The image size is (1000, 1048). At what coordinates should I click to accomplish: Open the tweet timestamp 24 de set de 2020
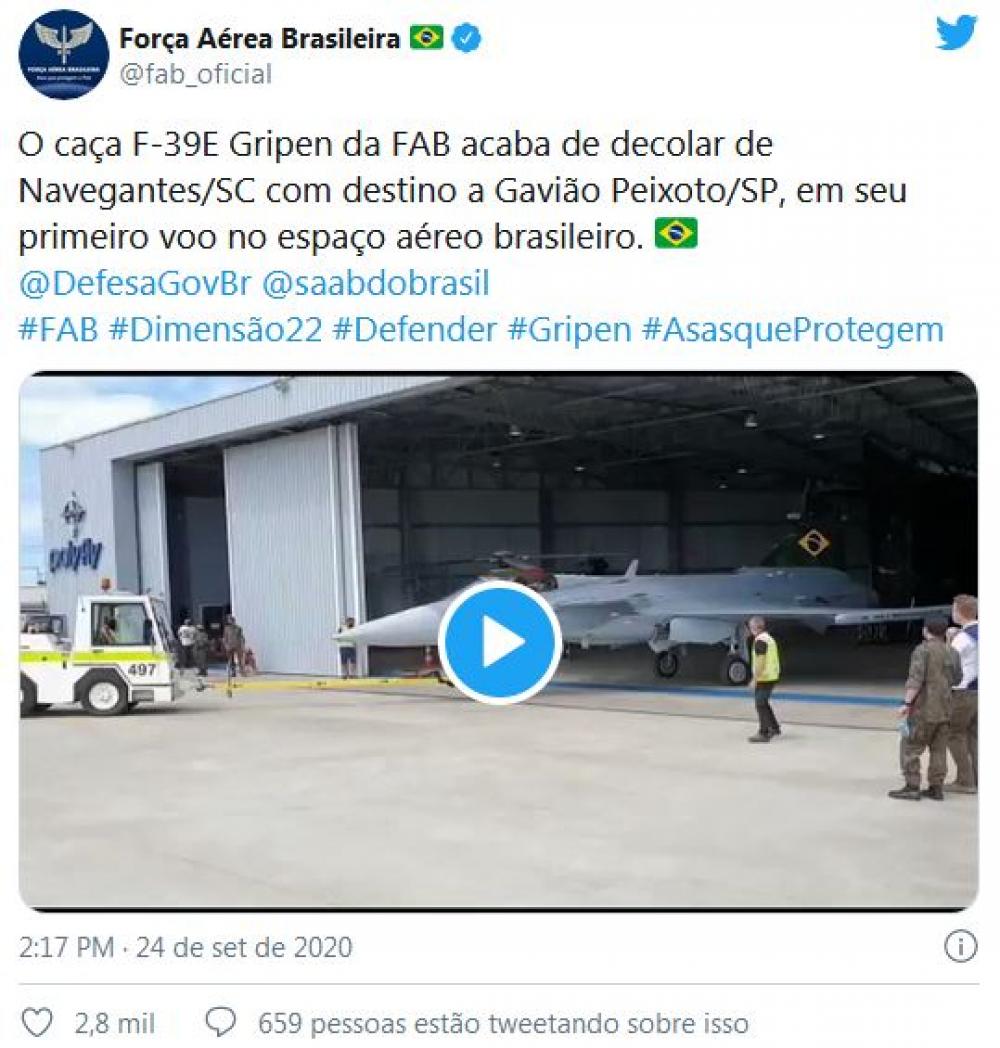coord(244,947)
